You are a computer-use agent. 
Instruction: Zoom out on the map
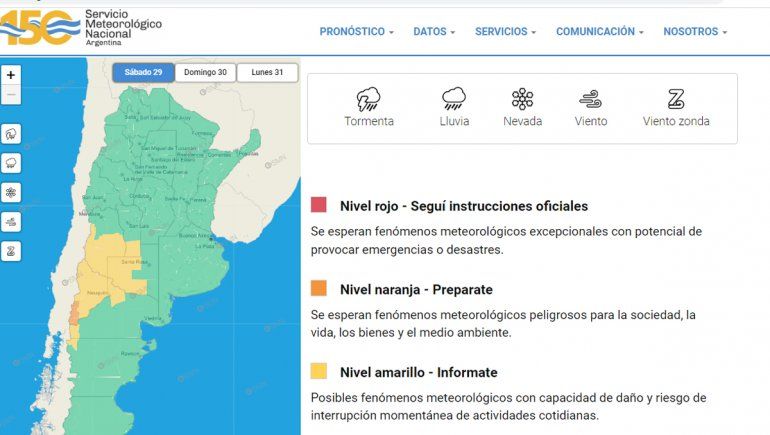point(11,95)
